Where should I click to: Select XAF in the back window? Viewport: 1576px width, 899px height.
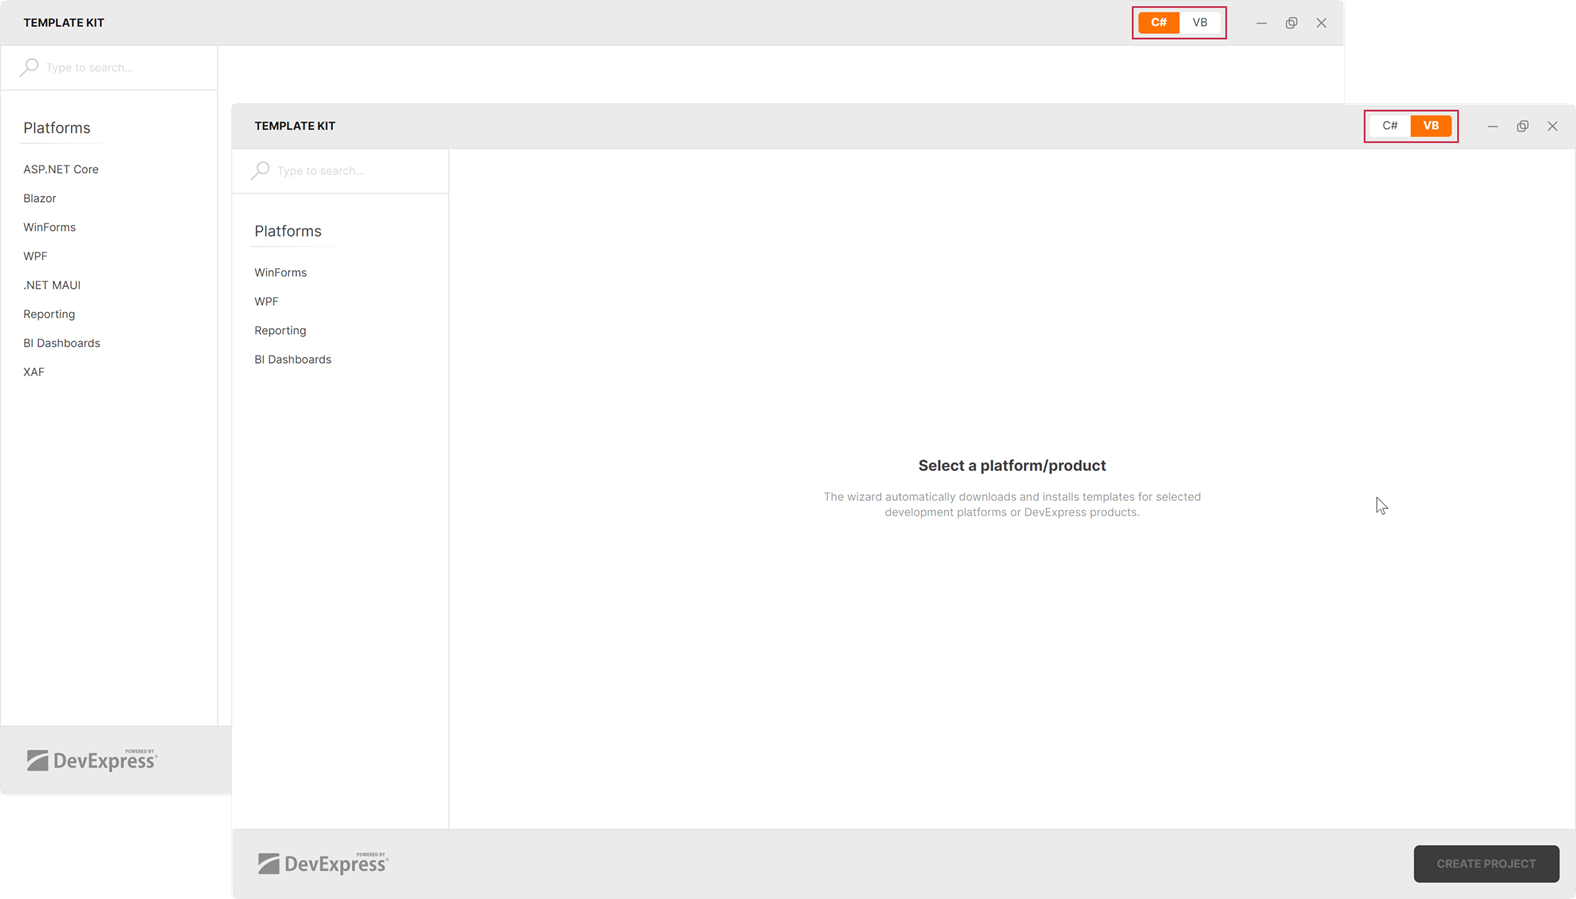coord(34,373)
